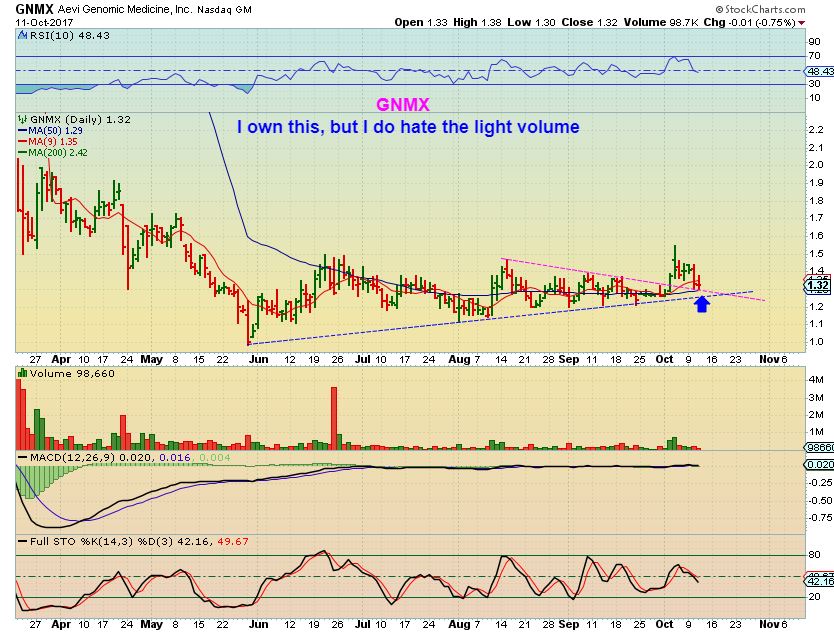Click the red down-triangle after the Chg value
The height and width of the screenshot is (634, 834).
pos(802,23)
